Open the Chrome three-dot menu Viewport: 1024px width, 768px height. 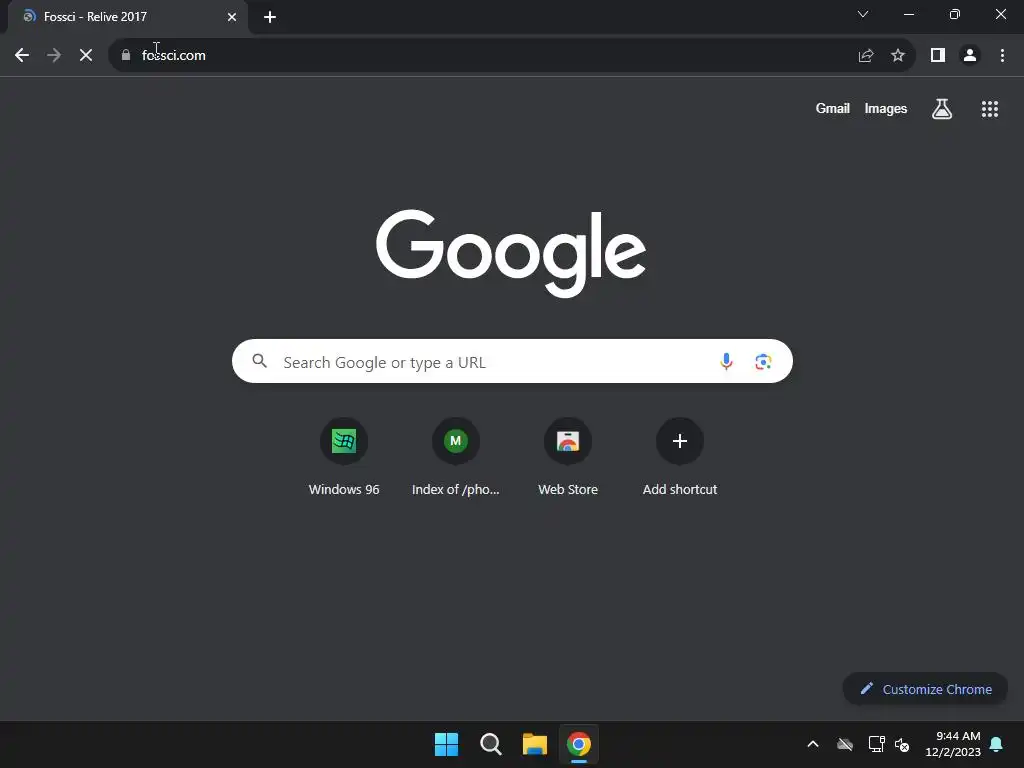click(x=1002, y=56)
